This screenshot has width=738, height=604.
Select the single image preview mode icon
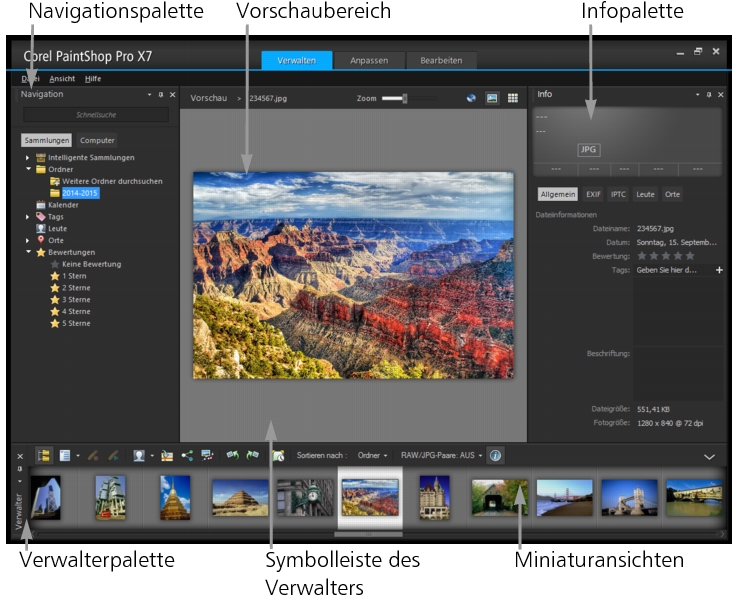(492, 98)
